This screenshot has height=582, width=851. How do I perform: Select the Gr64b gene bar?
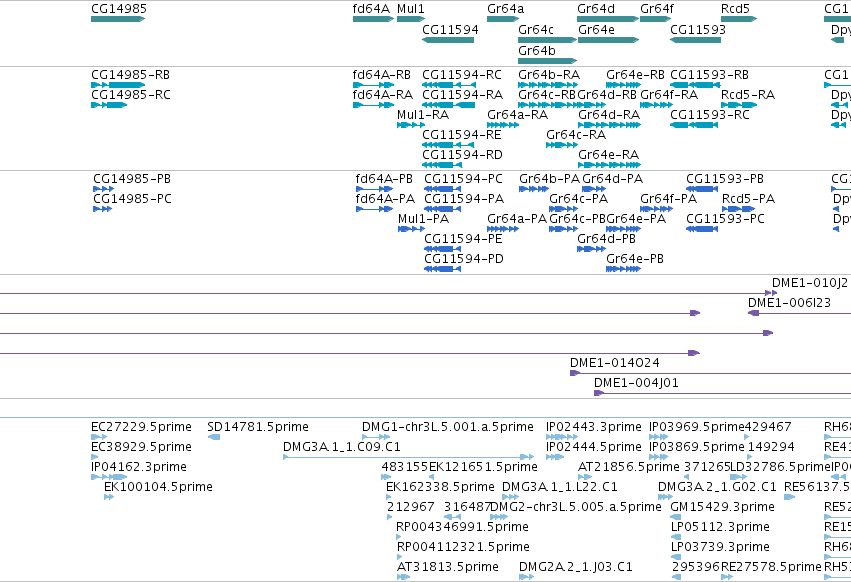[548, 60]
